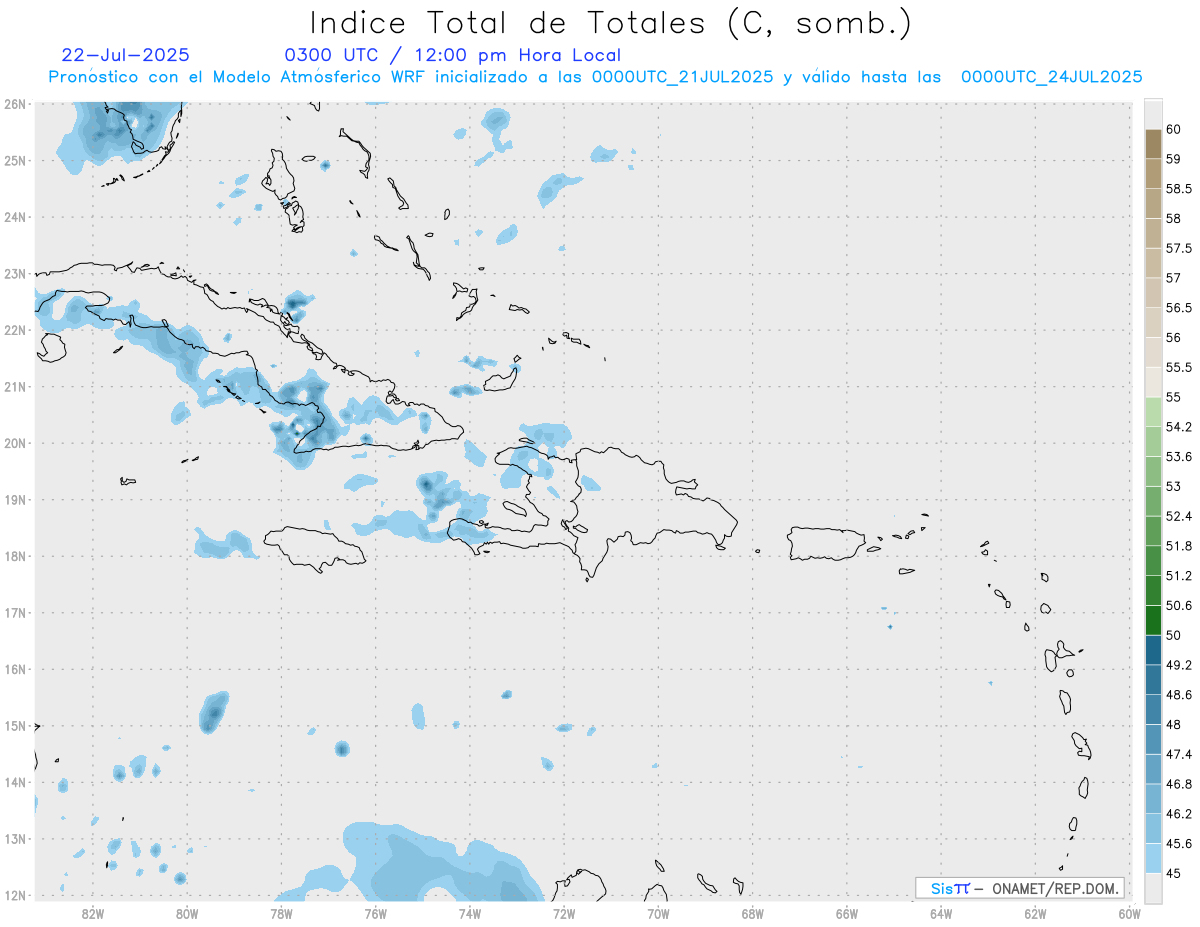The image size is (1200, 927).
Task: Click the legend value '56.5'
Action: point(1179,308)
